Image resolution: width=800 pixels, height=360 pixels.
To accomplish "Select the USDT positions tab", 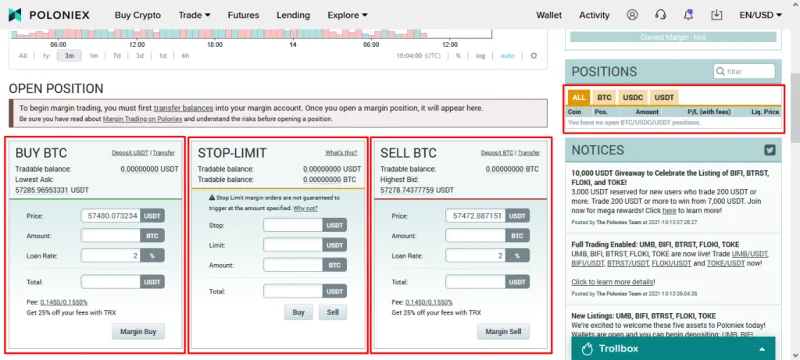I will point(664,97).
